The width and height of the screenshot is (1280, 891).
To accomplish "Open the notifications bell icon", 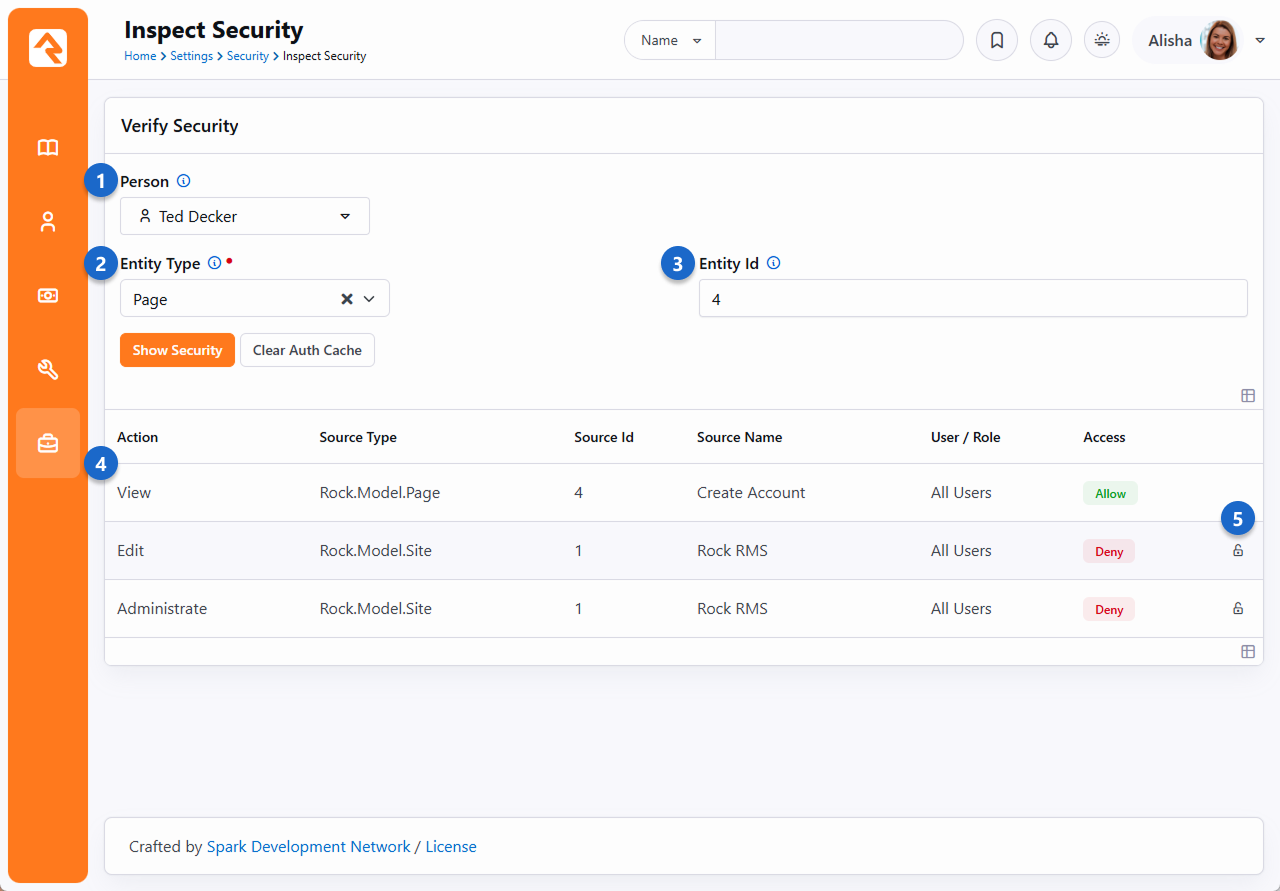I will 1050,41.
